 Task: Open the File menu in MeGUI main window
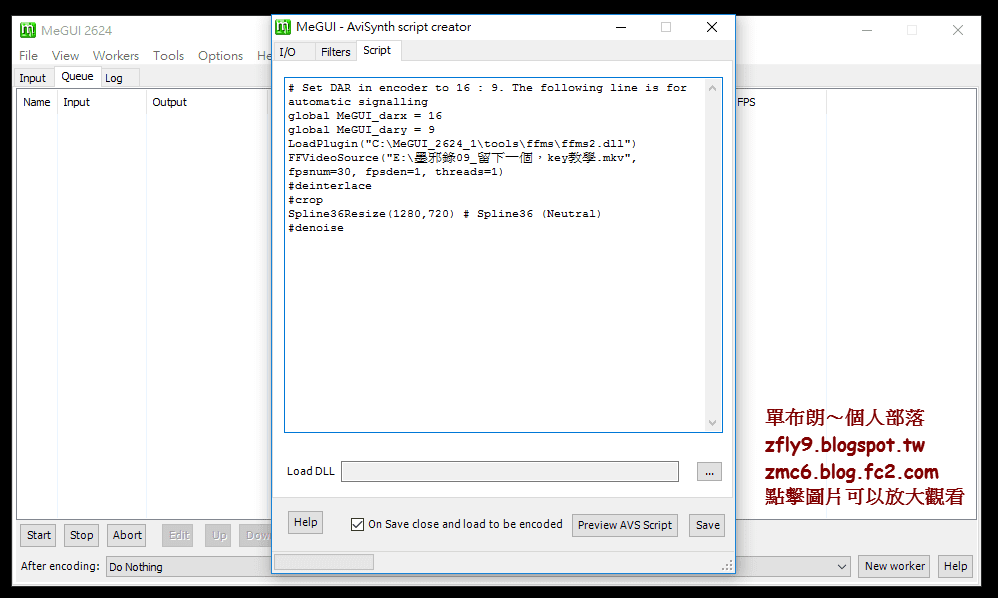tap(29, 56)
